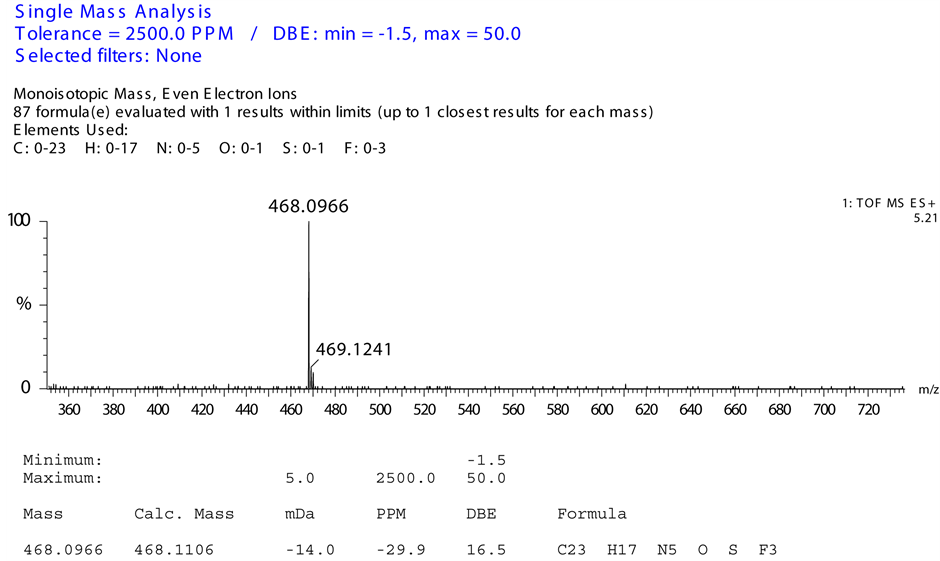Click the 469.1241 isotope peak label
940x561 pixels.
point(354,350)
